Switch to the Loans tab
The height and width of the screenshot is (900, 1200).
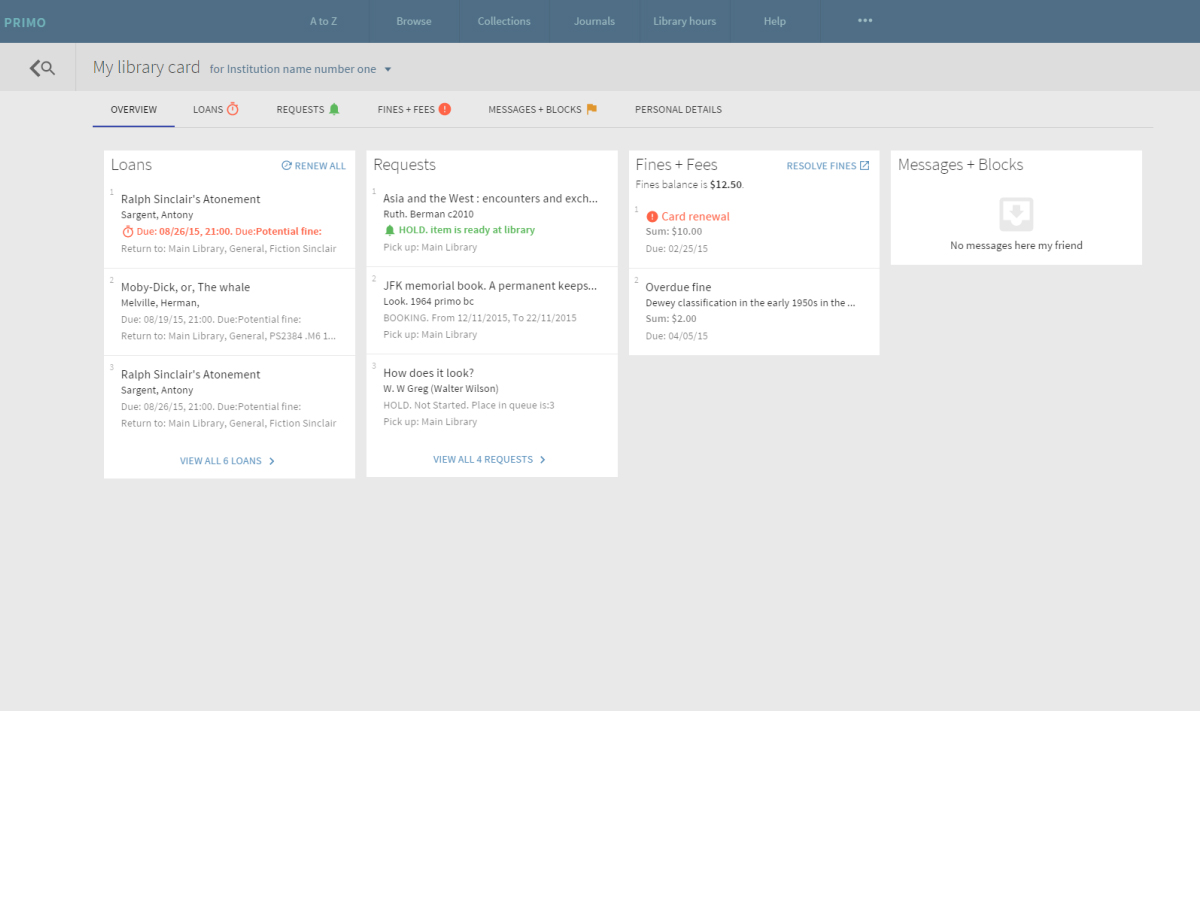[216, 109]
